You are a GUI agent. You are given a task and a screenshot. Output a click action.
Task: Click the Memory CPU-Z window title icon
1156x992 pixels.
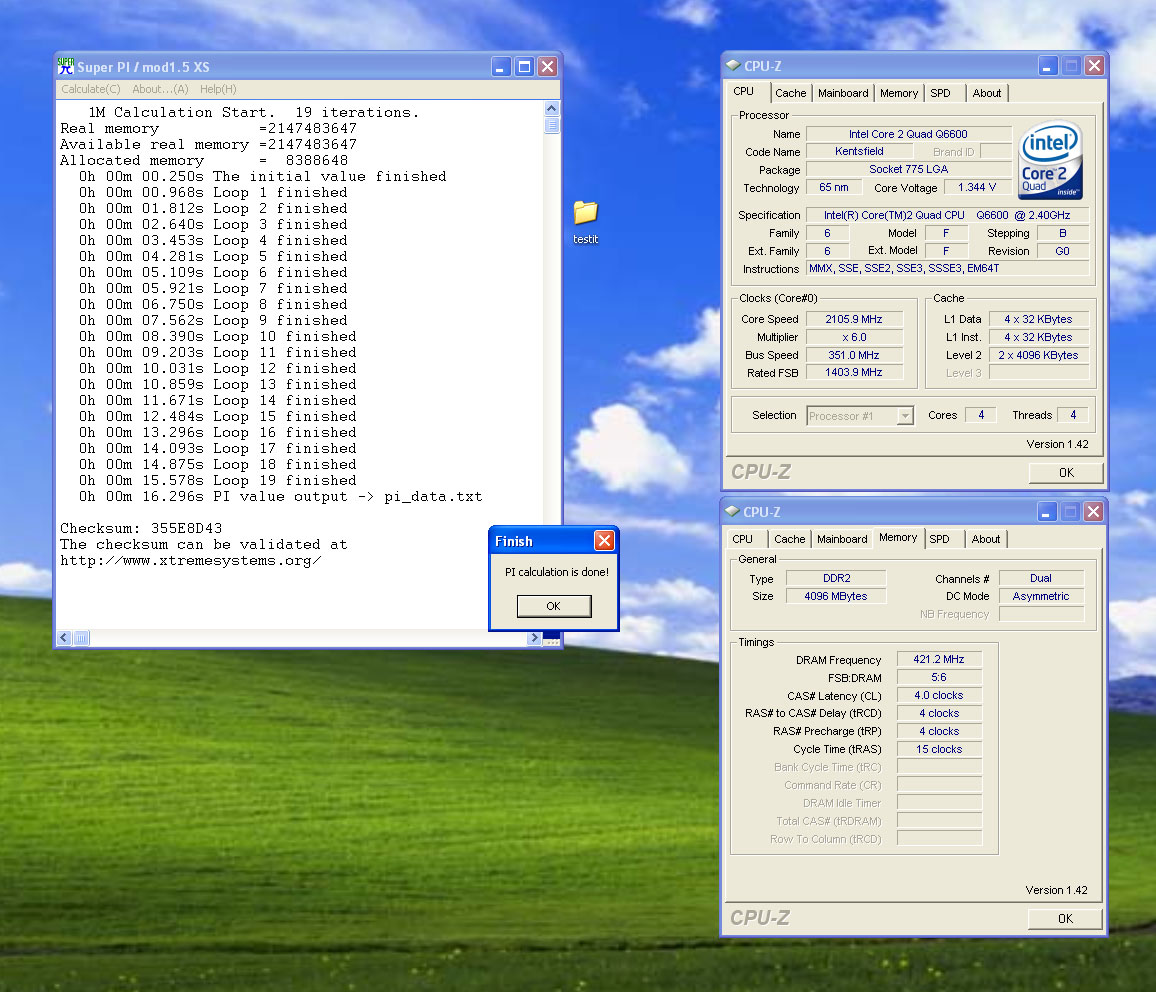[x=732, y=511]
